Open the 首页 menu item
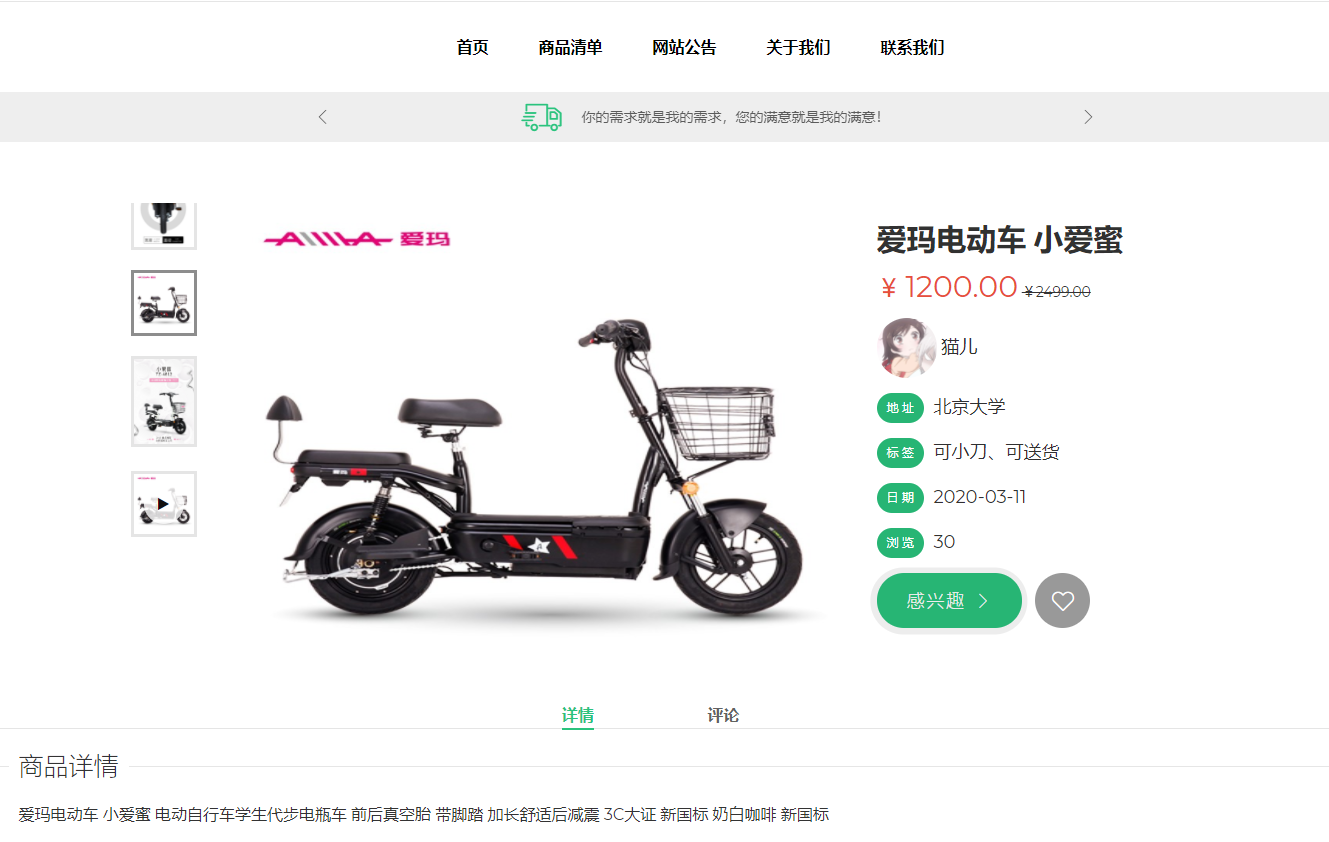Screen dimensions: 1329x842 (x=472, y=47)
